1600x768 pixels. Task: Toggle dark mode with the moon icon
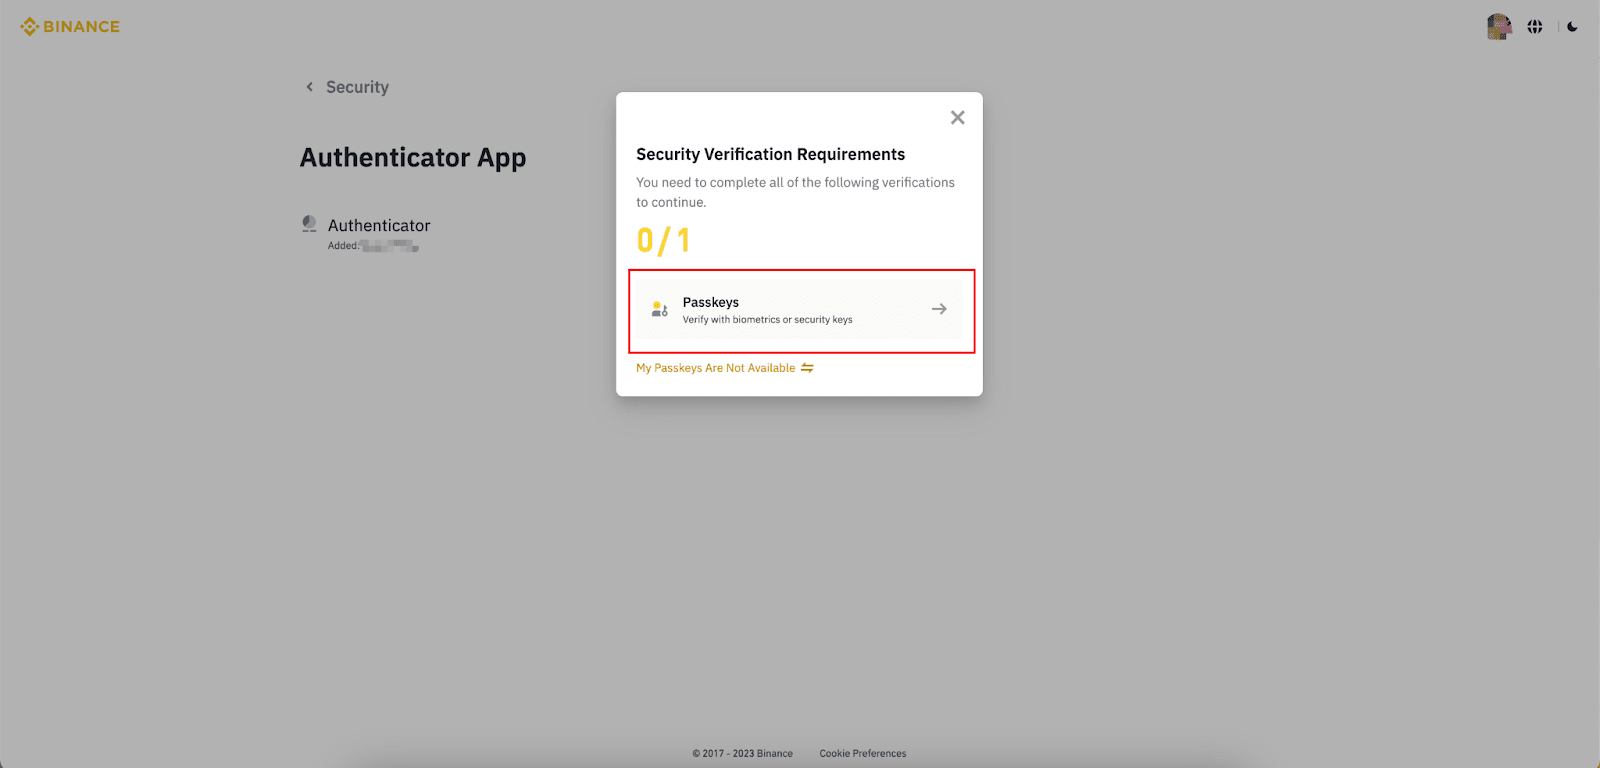tap(1572, 27)
